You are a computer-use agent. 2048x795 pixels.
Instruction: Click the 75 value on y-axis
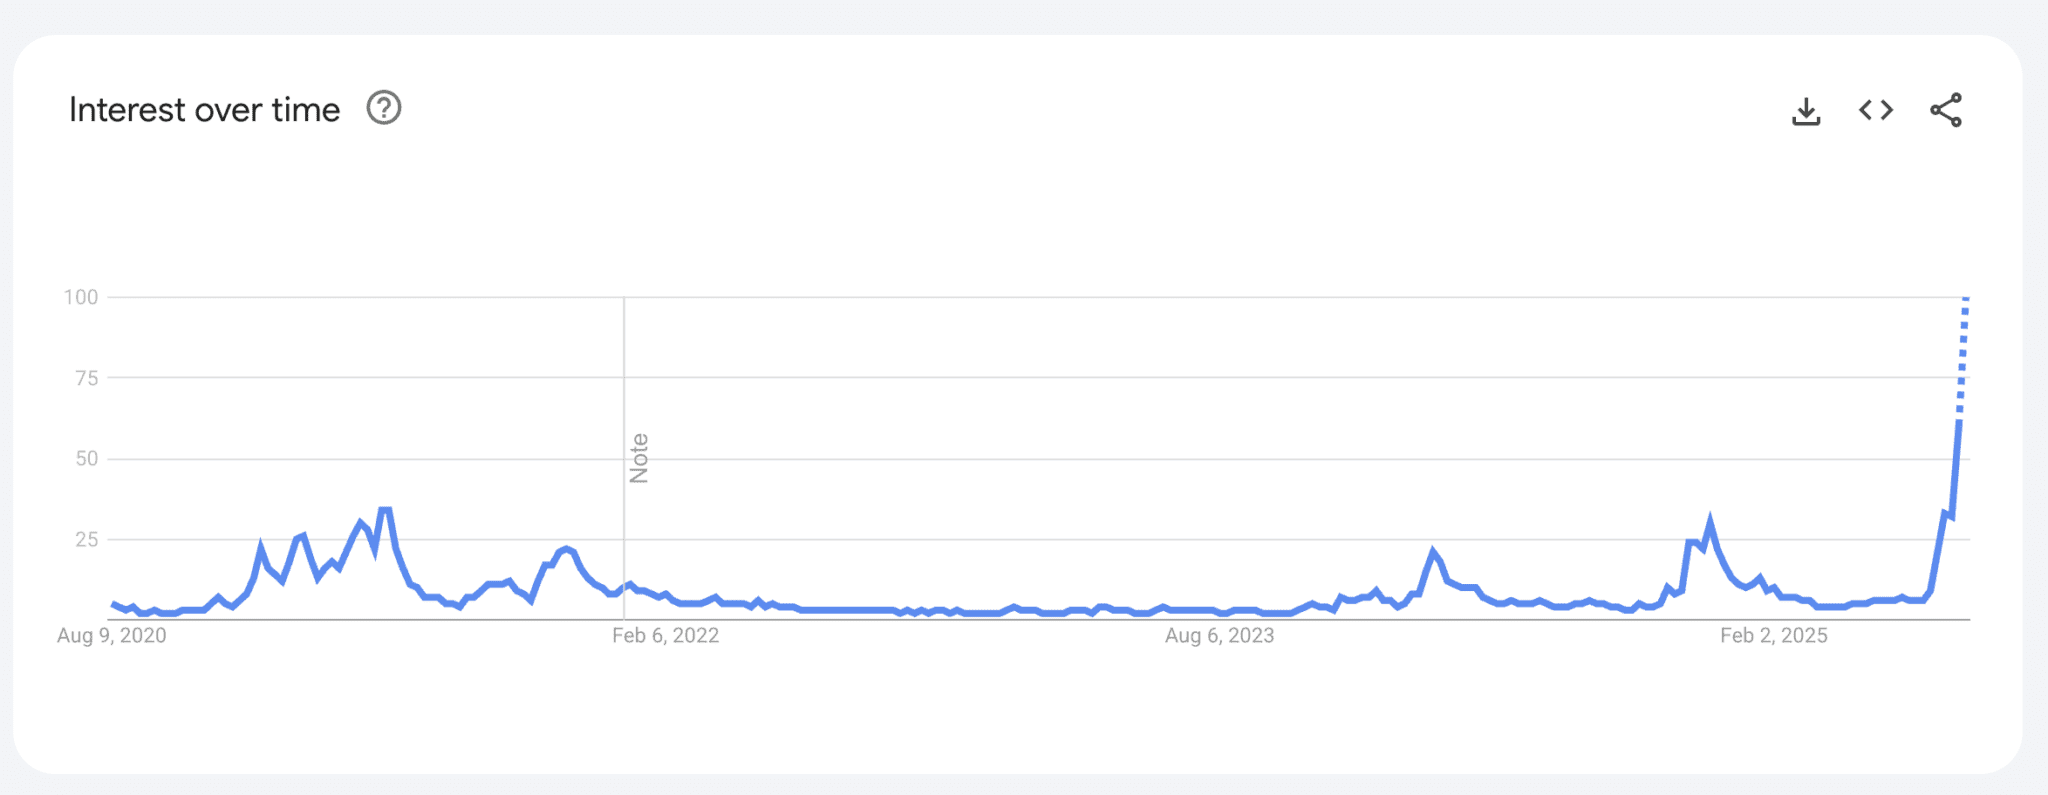(x=87, y=378)
